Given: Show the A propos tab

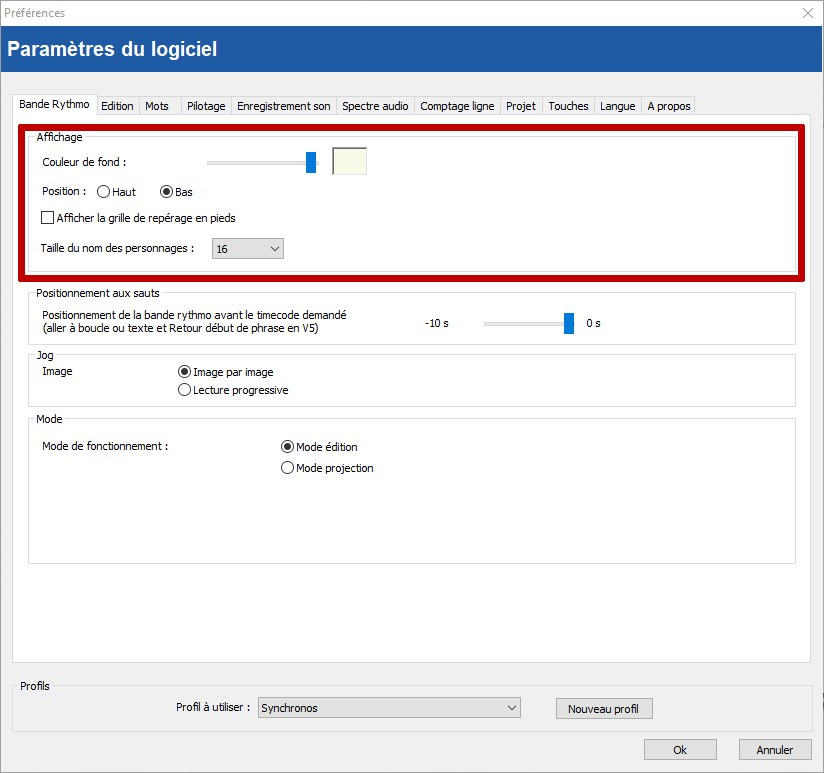Looking at the screenshot, I should 669,106.
